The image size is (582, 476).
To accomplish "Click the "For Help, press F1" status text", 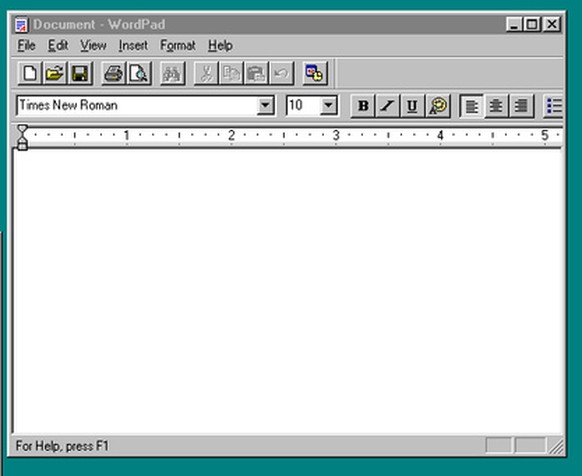I will click(62, 446).
